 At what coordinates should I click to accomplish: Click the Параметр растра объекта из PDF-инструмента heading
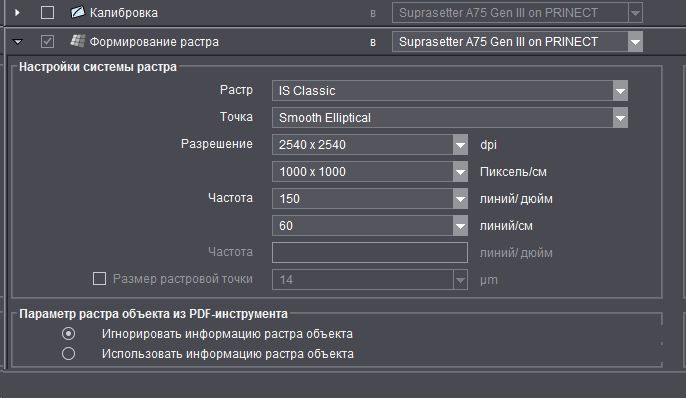pos(154,314)
